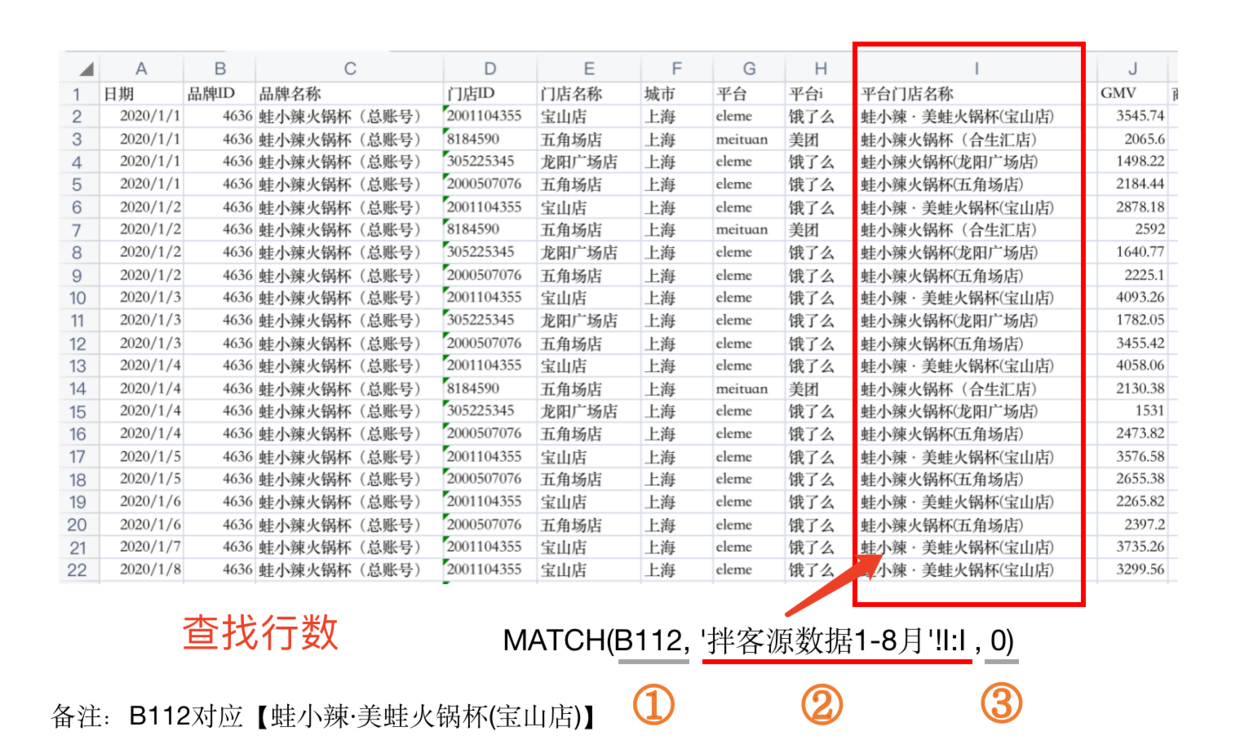
Task: Click the 品牌名称 header cell
Action: (350, 94)
